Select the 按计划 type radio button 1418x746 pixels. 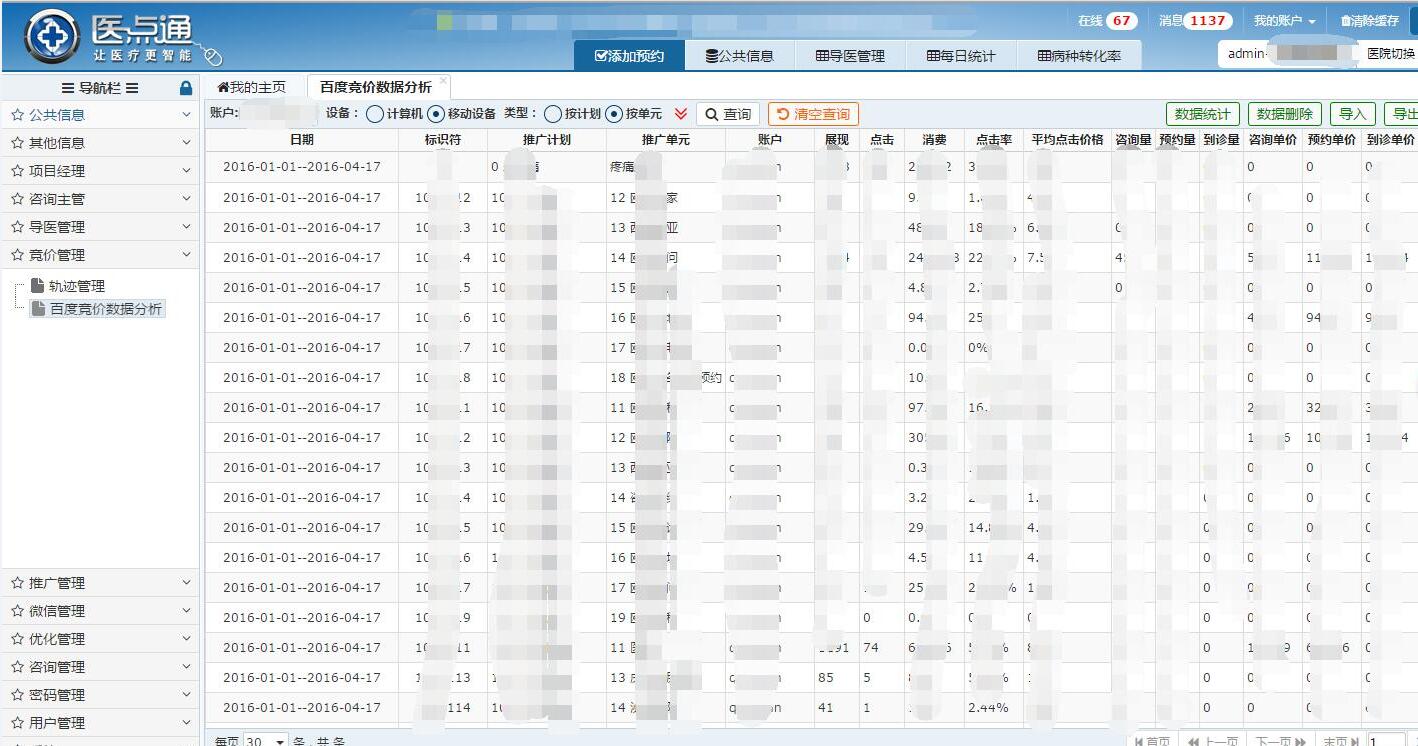pos(552,114)
